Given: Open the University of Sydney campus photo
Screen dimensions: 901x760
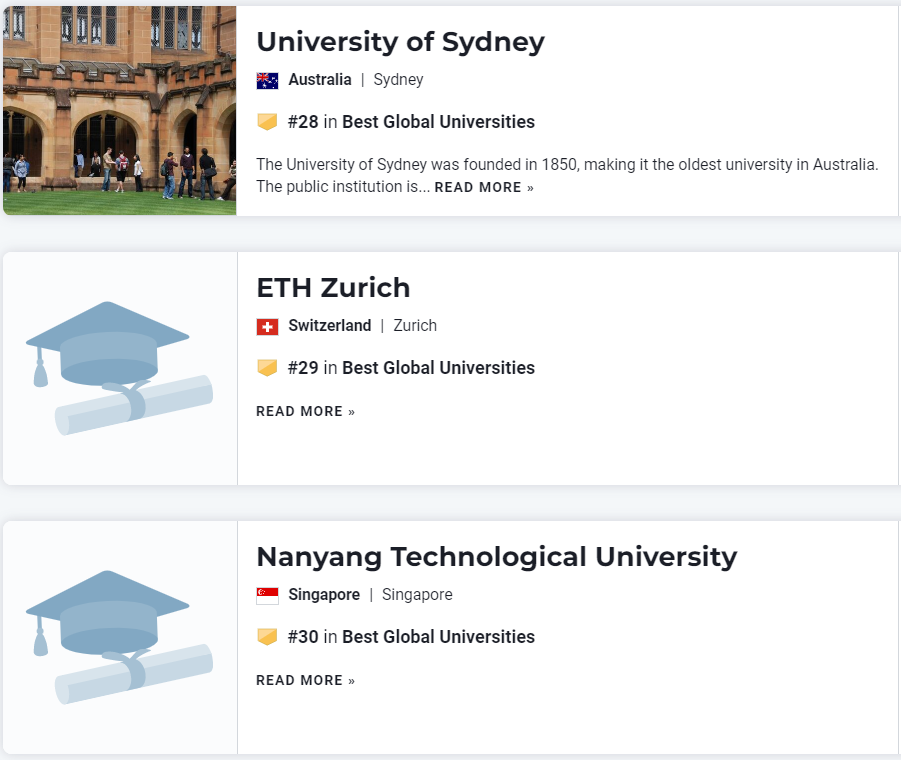Looking at the screenshot, I should pyautogui.click(x=120, y=110).
